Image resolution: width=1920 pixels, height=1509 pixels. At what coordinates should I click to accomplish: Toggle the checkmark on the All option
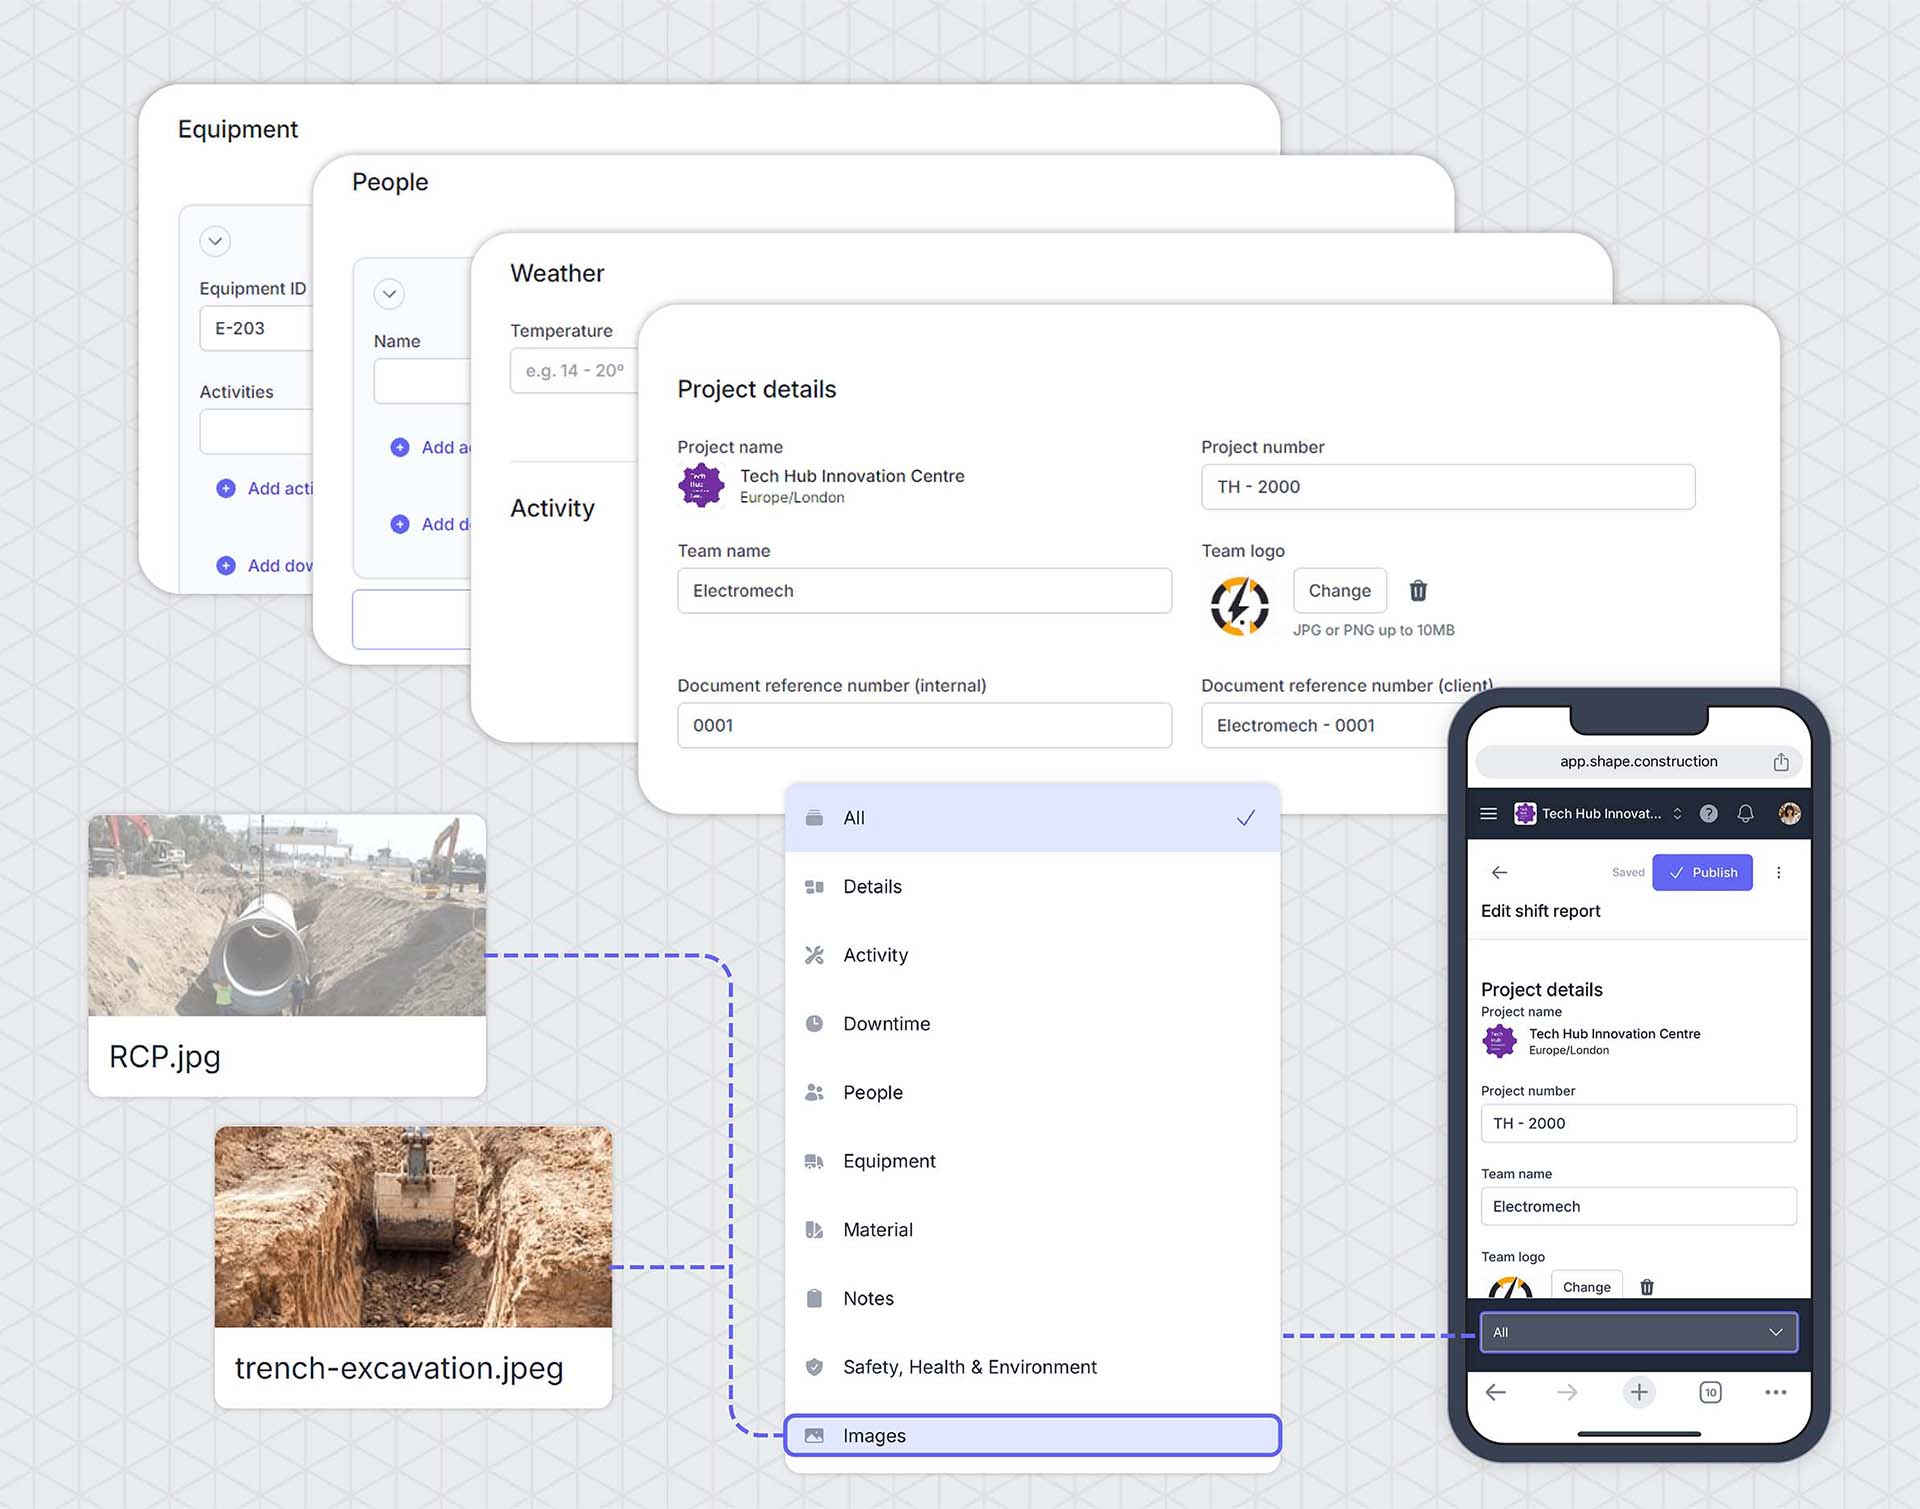tap(1247, 817)
